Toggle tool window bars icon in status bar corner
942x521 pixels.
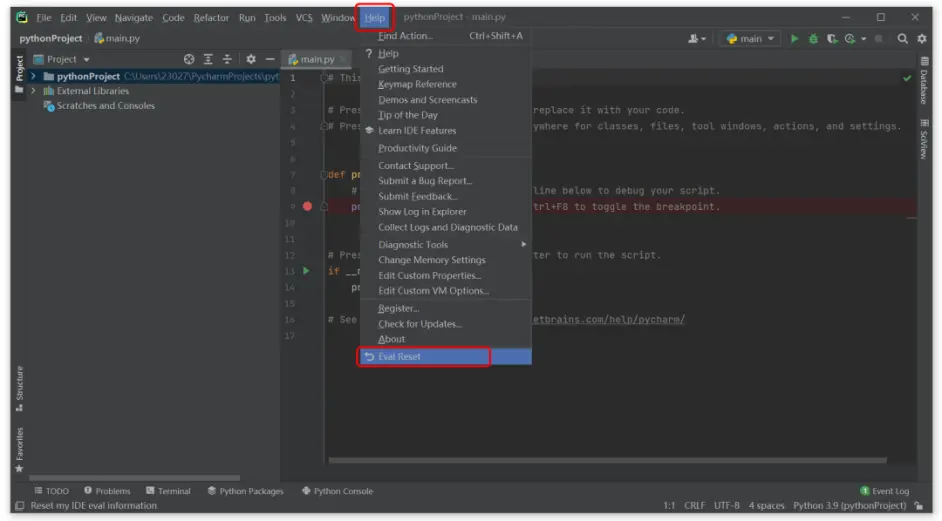19,506
